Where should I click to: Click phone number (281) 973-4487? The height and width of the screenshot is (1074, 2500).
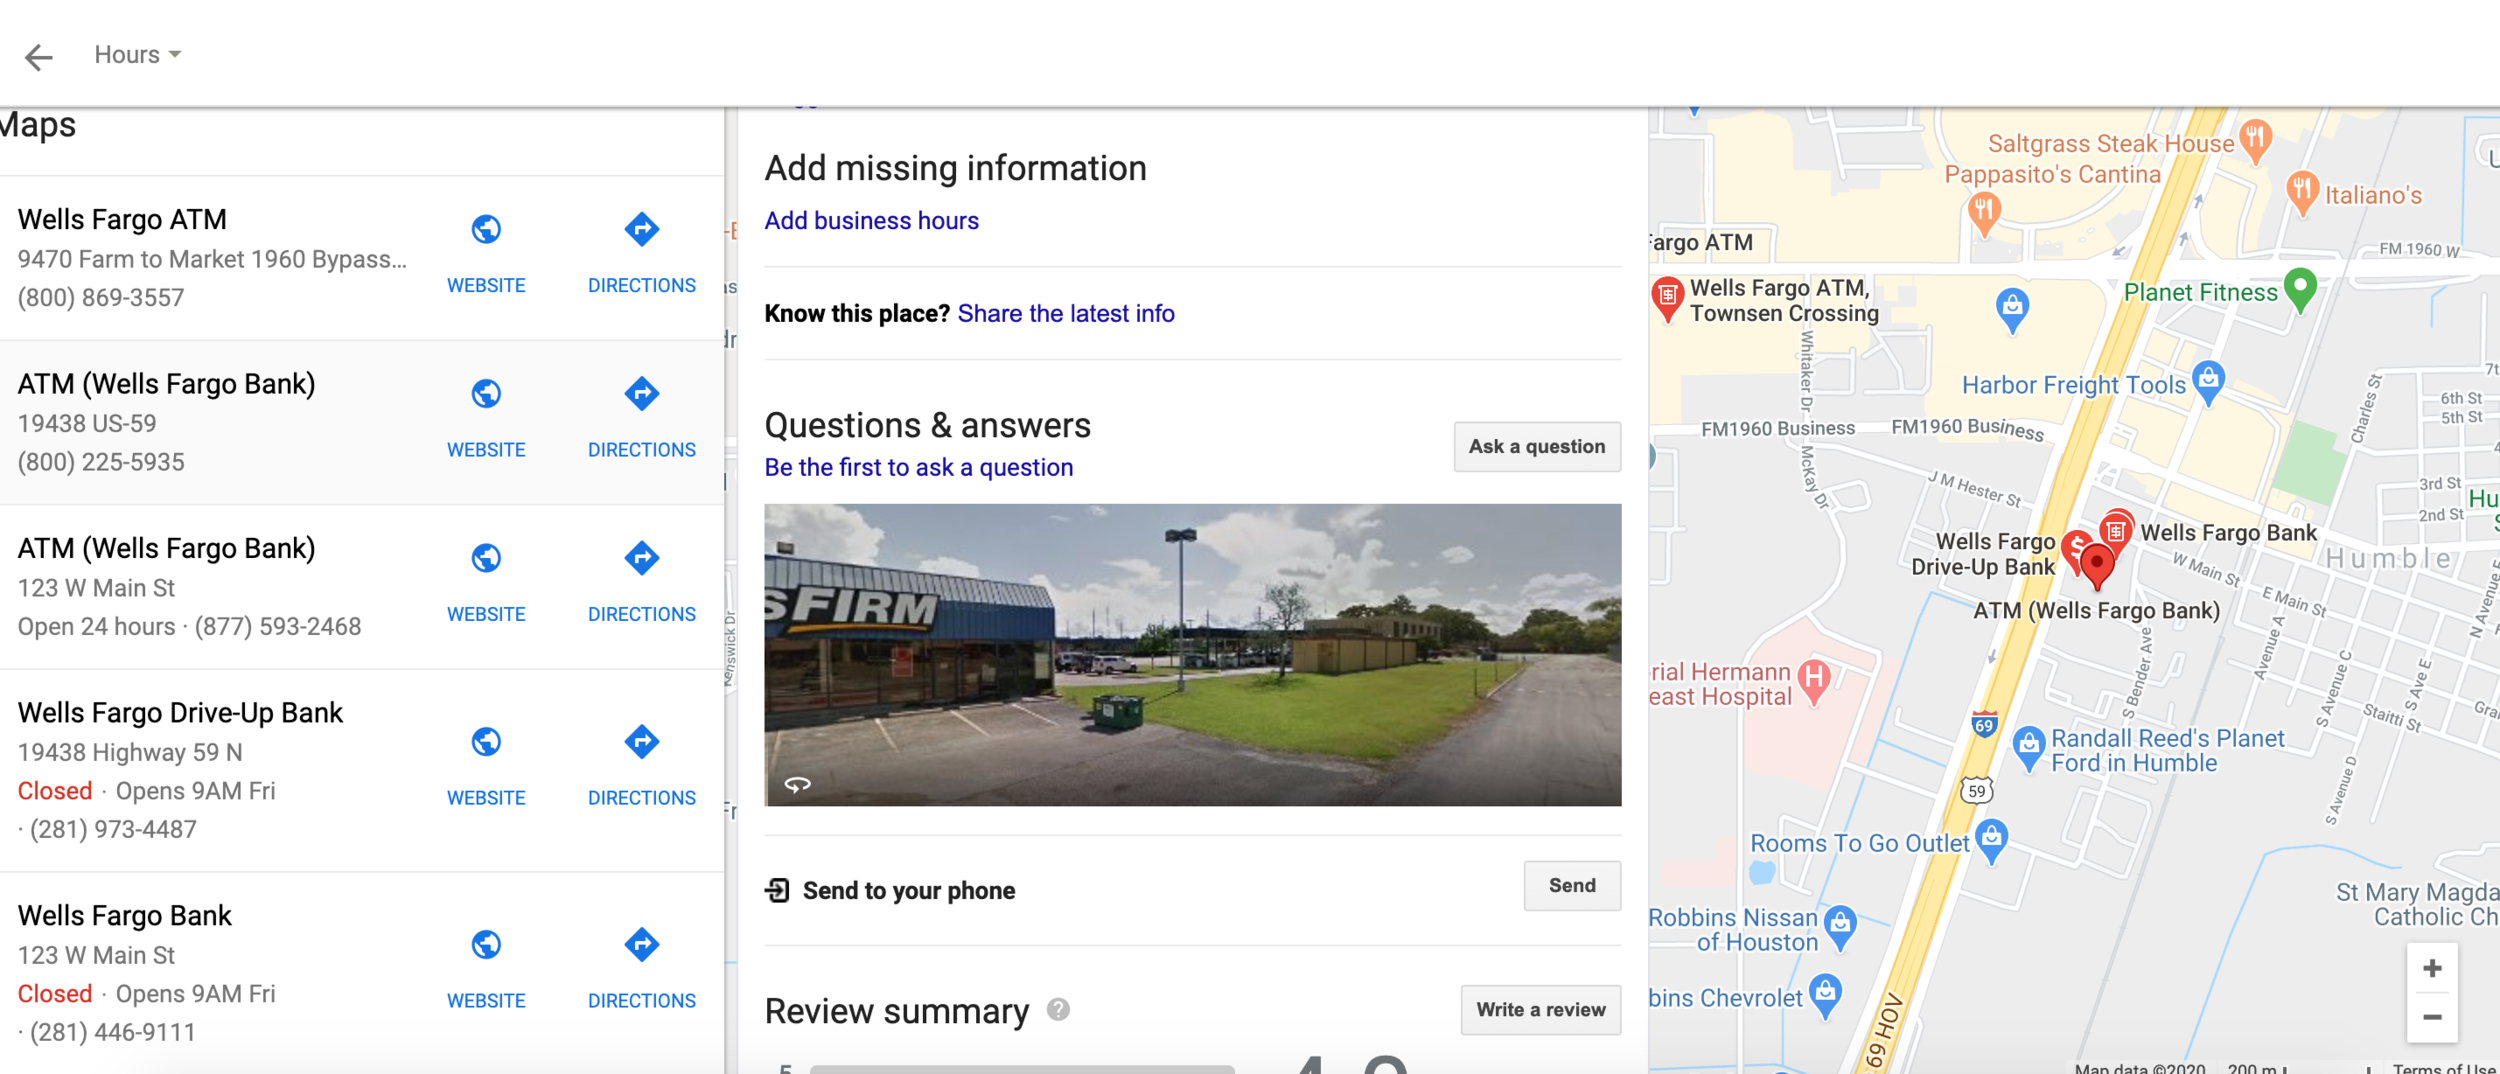coord(113,829)
